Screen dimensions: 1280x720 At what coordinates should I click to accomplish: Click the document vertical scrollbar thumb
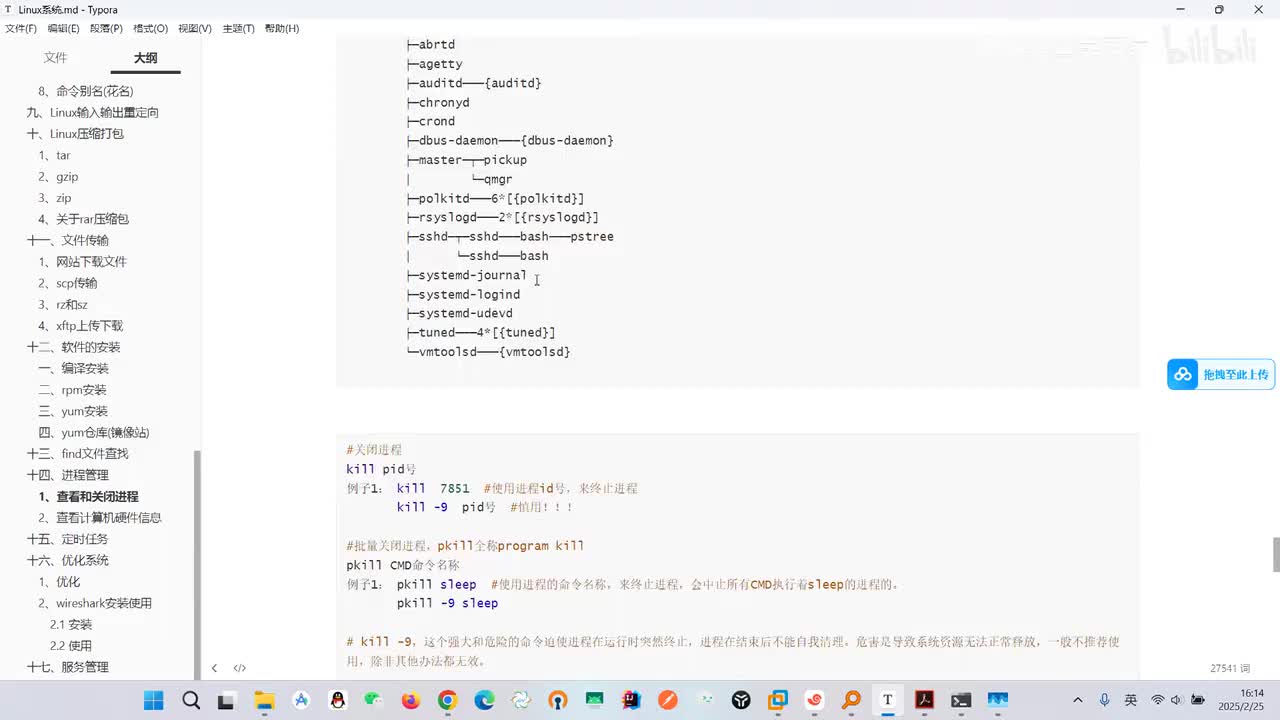[1275, 555]
